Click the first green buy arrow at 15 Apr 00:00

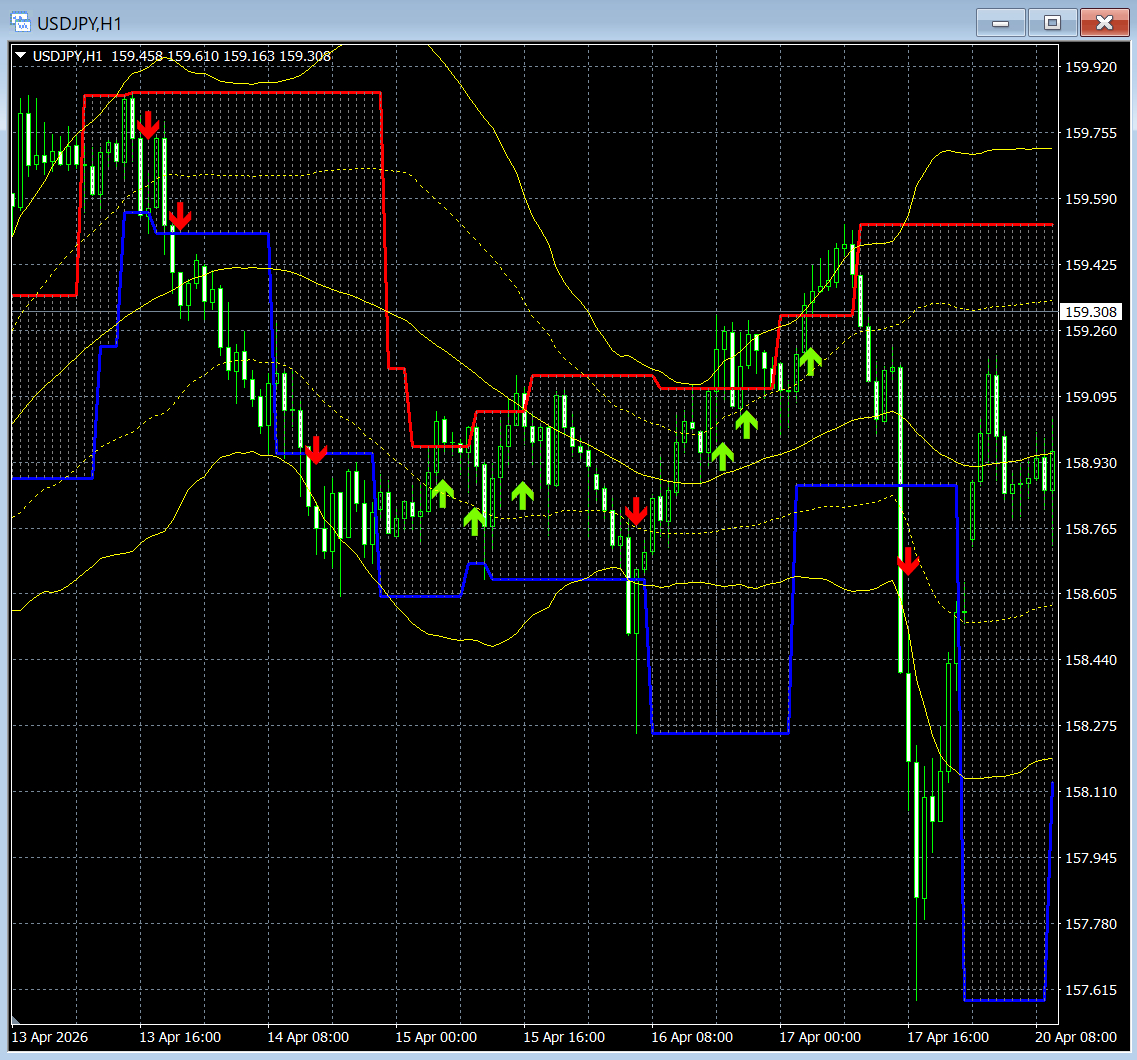coord(442,494)
